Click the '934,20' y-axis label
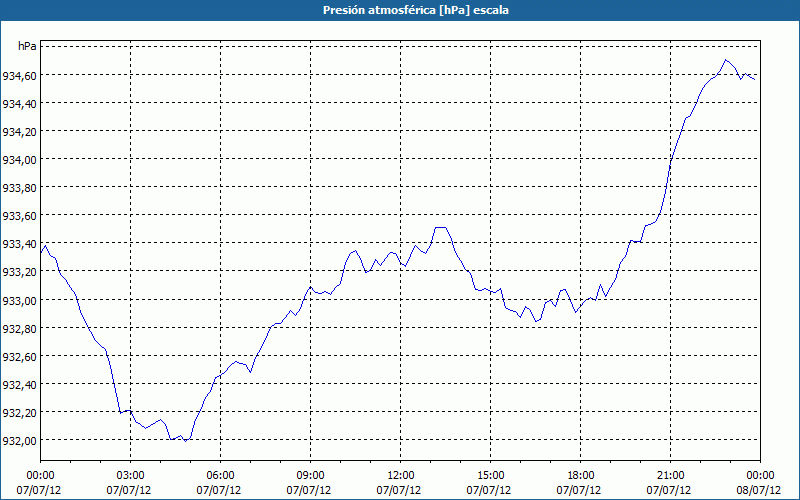800x500 pixels. click(19, 132)
